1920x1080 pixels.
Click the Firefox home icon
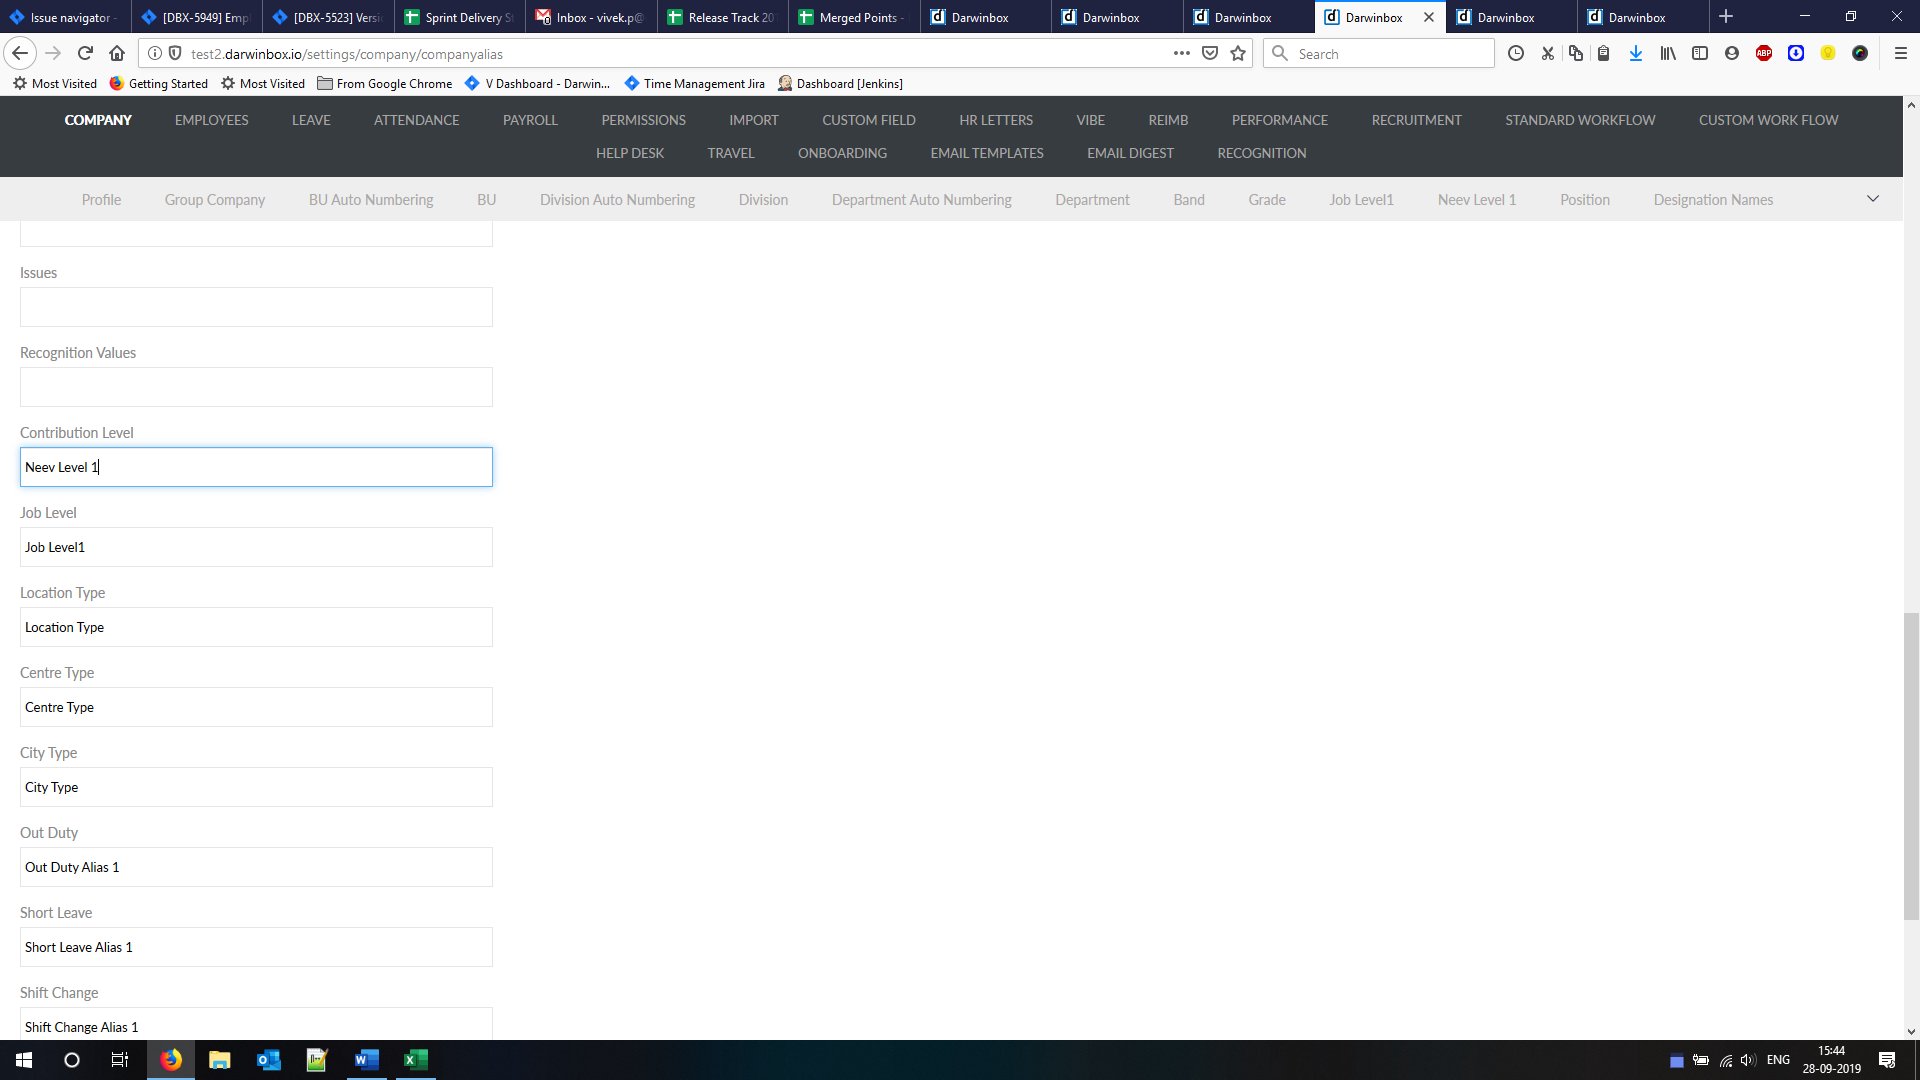[x=117, y=54]
